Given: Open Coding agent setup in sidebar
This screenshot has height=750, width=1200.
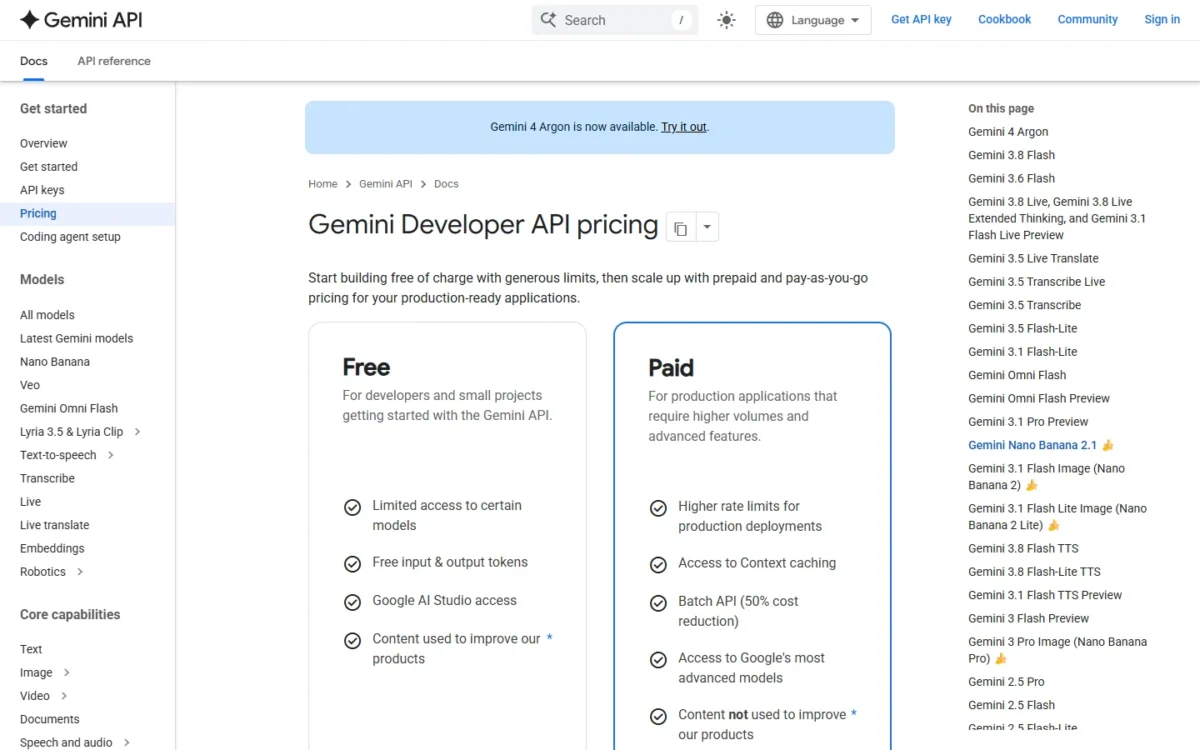Looking at the screenshot, I should 70,237.
